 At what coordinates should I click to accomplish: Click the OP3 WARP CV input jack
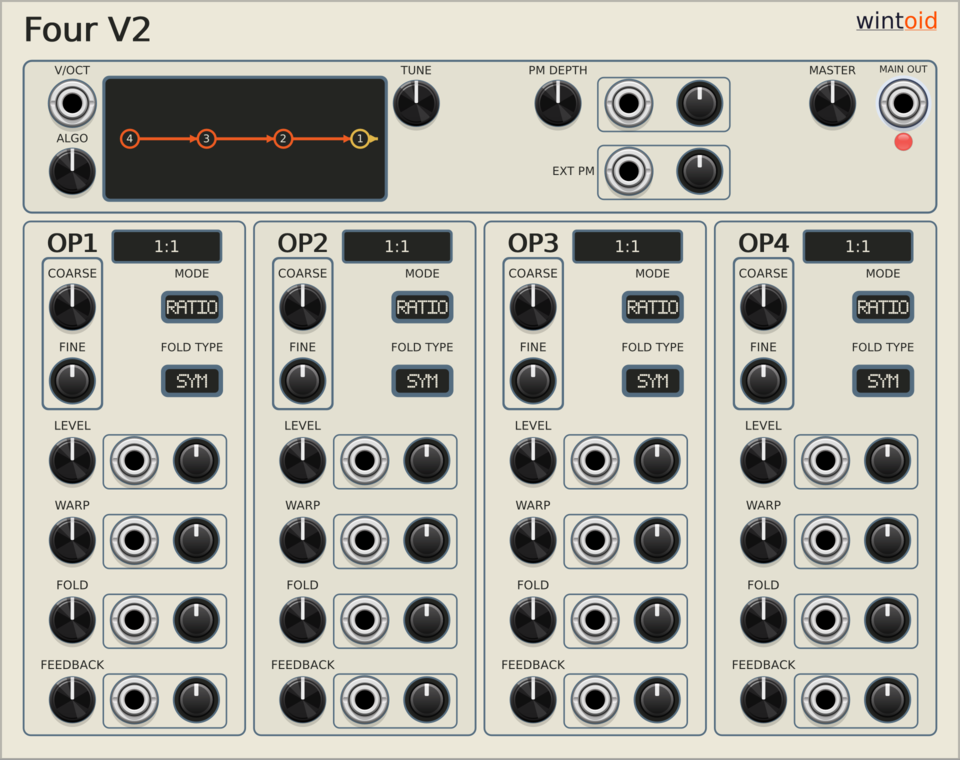594,540
